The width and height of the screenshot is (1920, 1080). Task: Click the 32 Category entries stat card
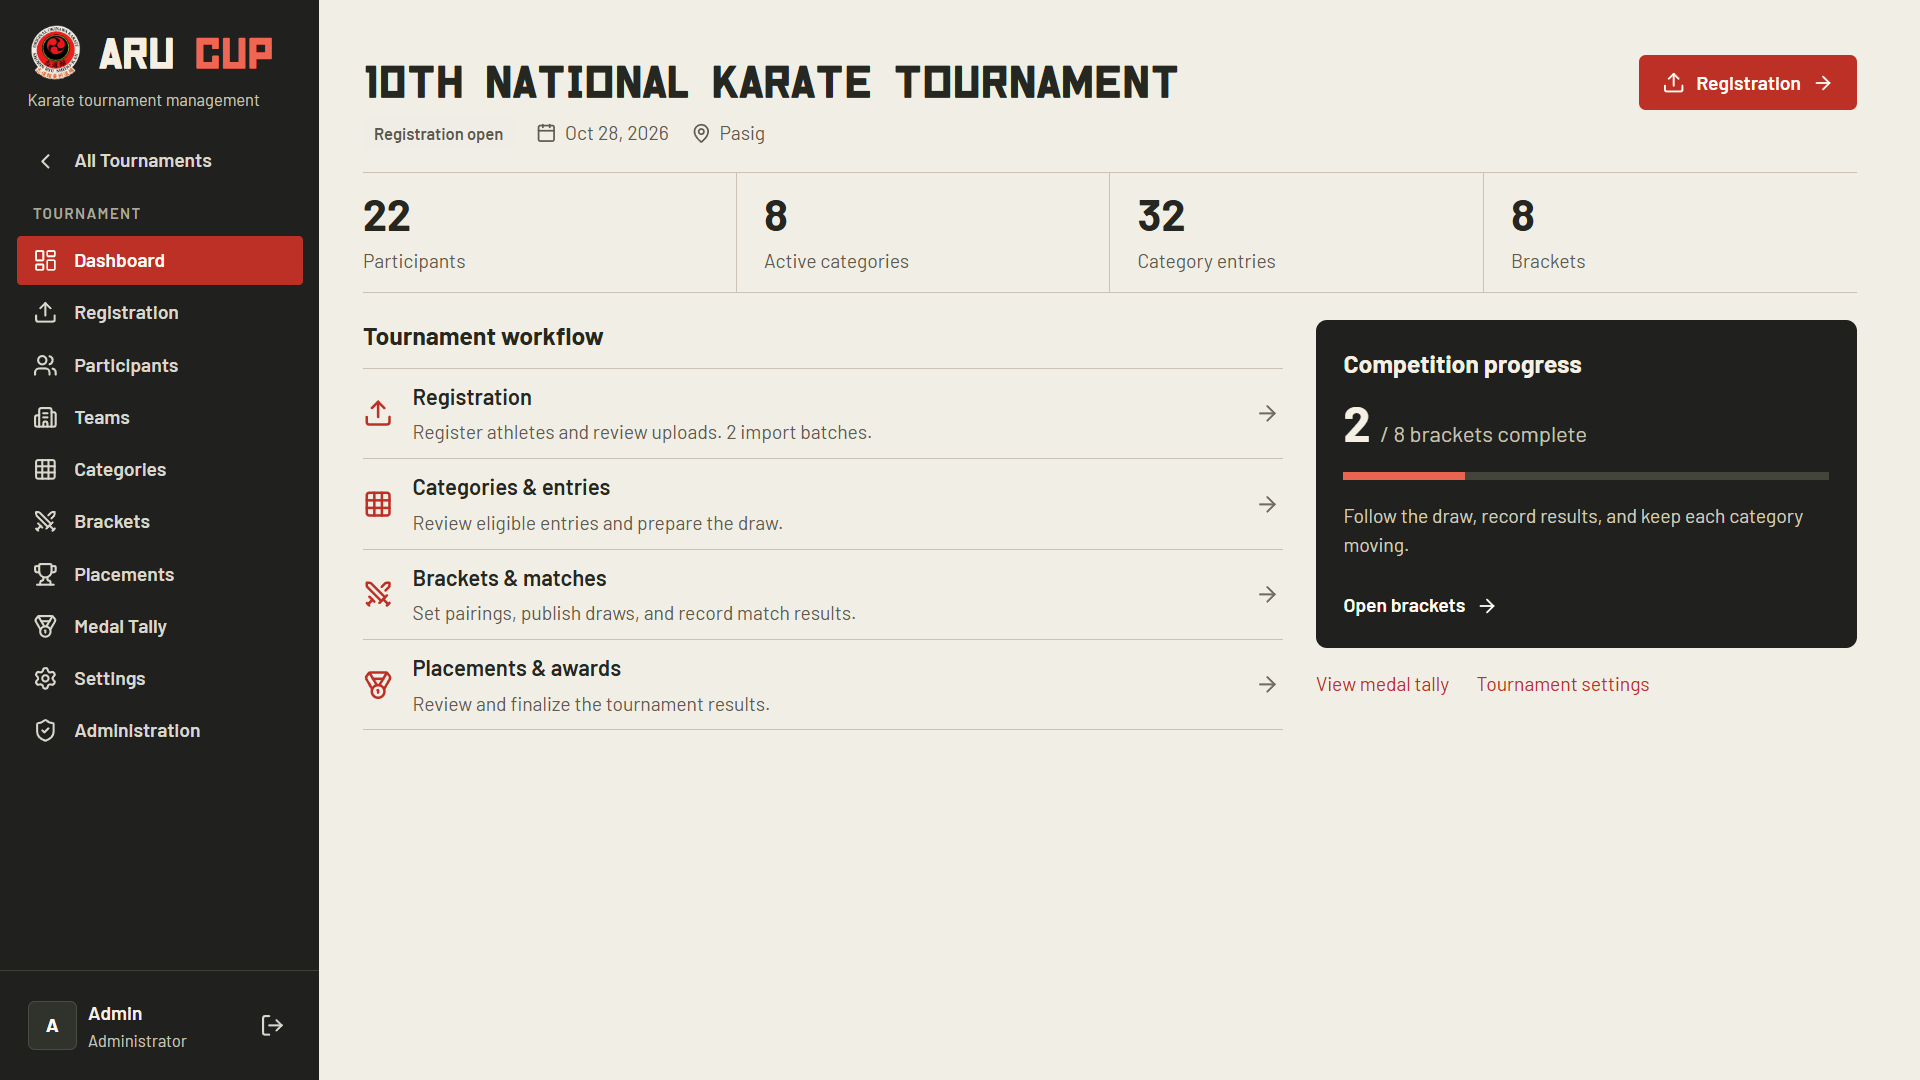click(1296, 233)
